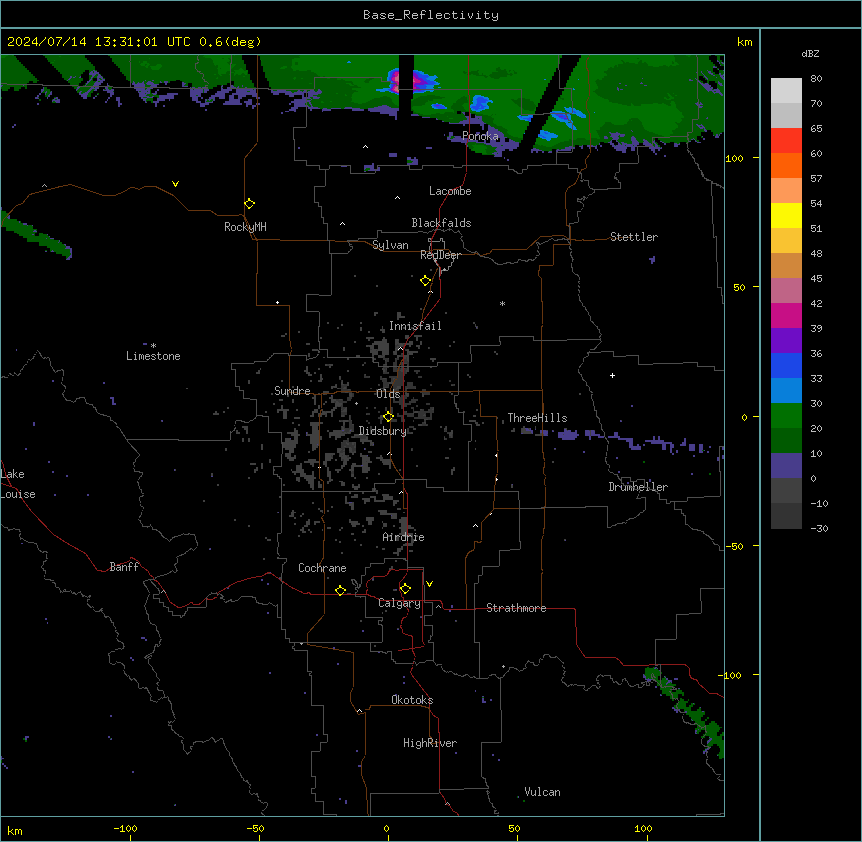Select the bright green 20-30 dBZ swatch
This screenshot has width=862, height=842.
pyautogui.click(x=786, y=416)
